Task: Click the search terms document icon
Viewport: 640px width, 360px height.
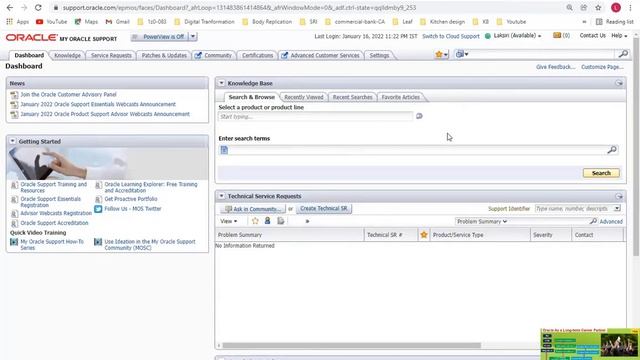Action: [224, 150]
